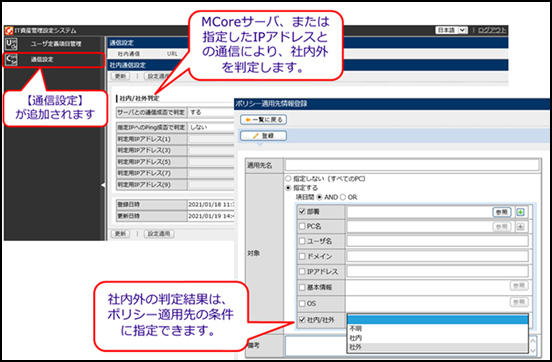
Task: Click the 参照 button in 基本情報 row
Action: point(519,286)
